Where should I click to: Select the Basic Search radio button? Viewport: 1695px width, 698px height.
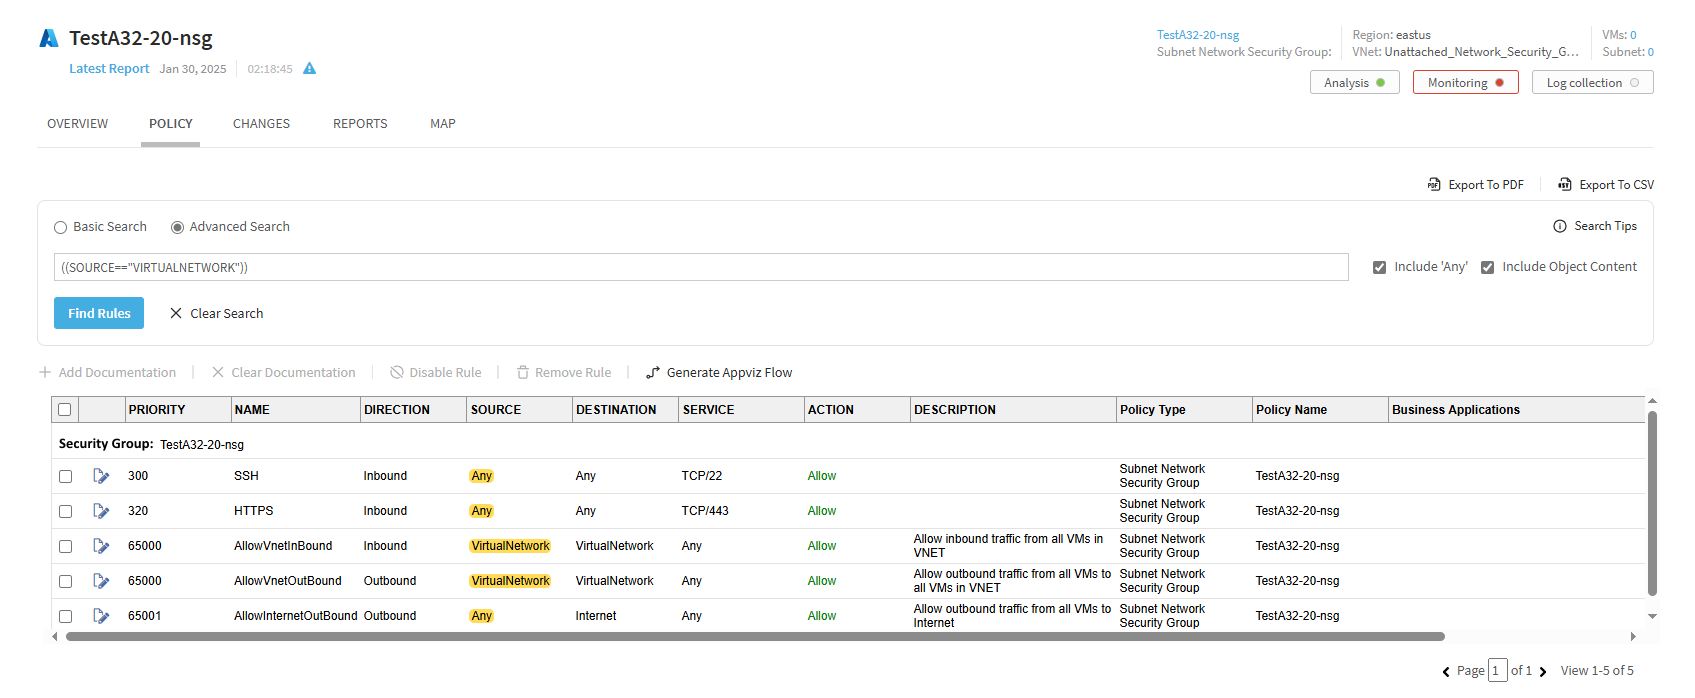(61, 228)
